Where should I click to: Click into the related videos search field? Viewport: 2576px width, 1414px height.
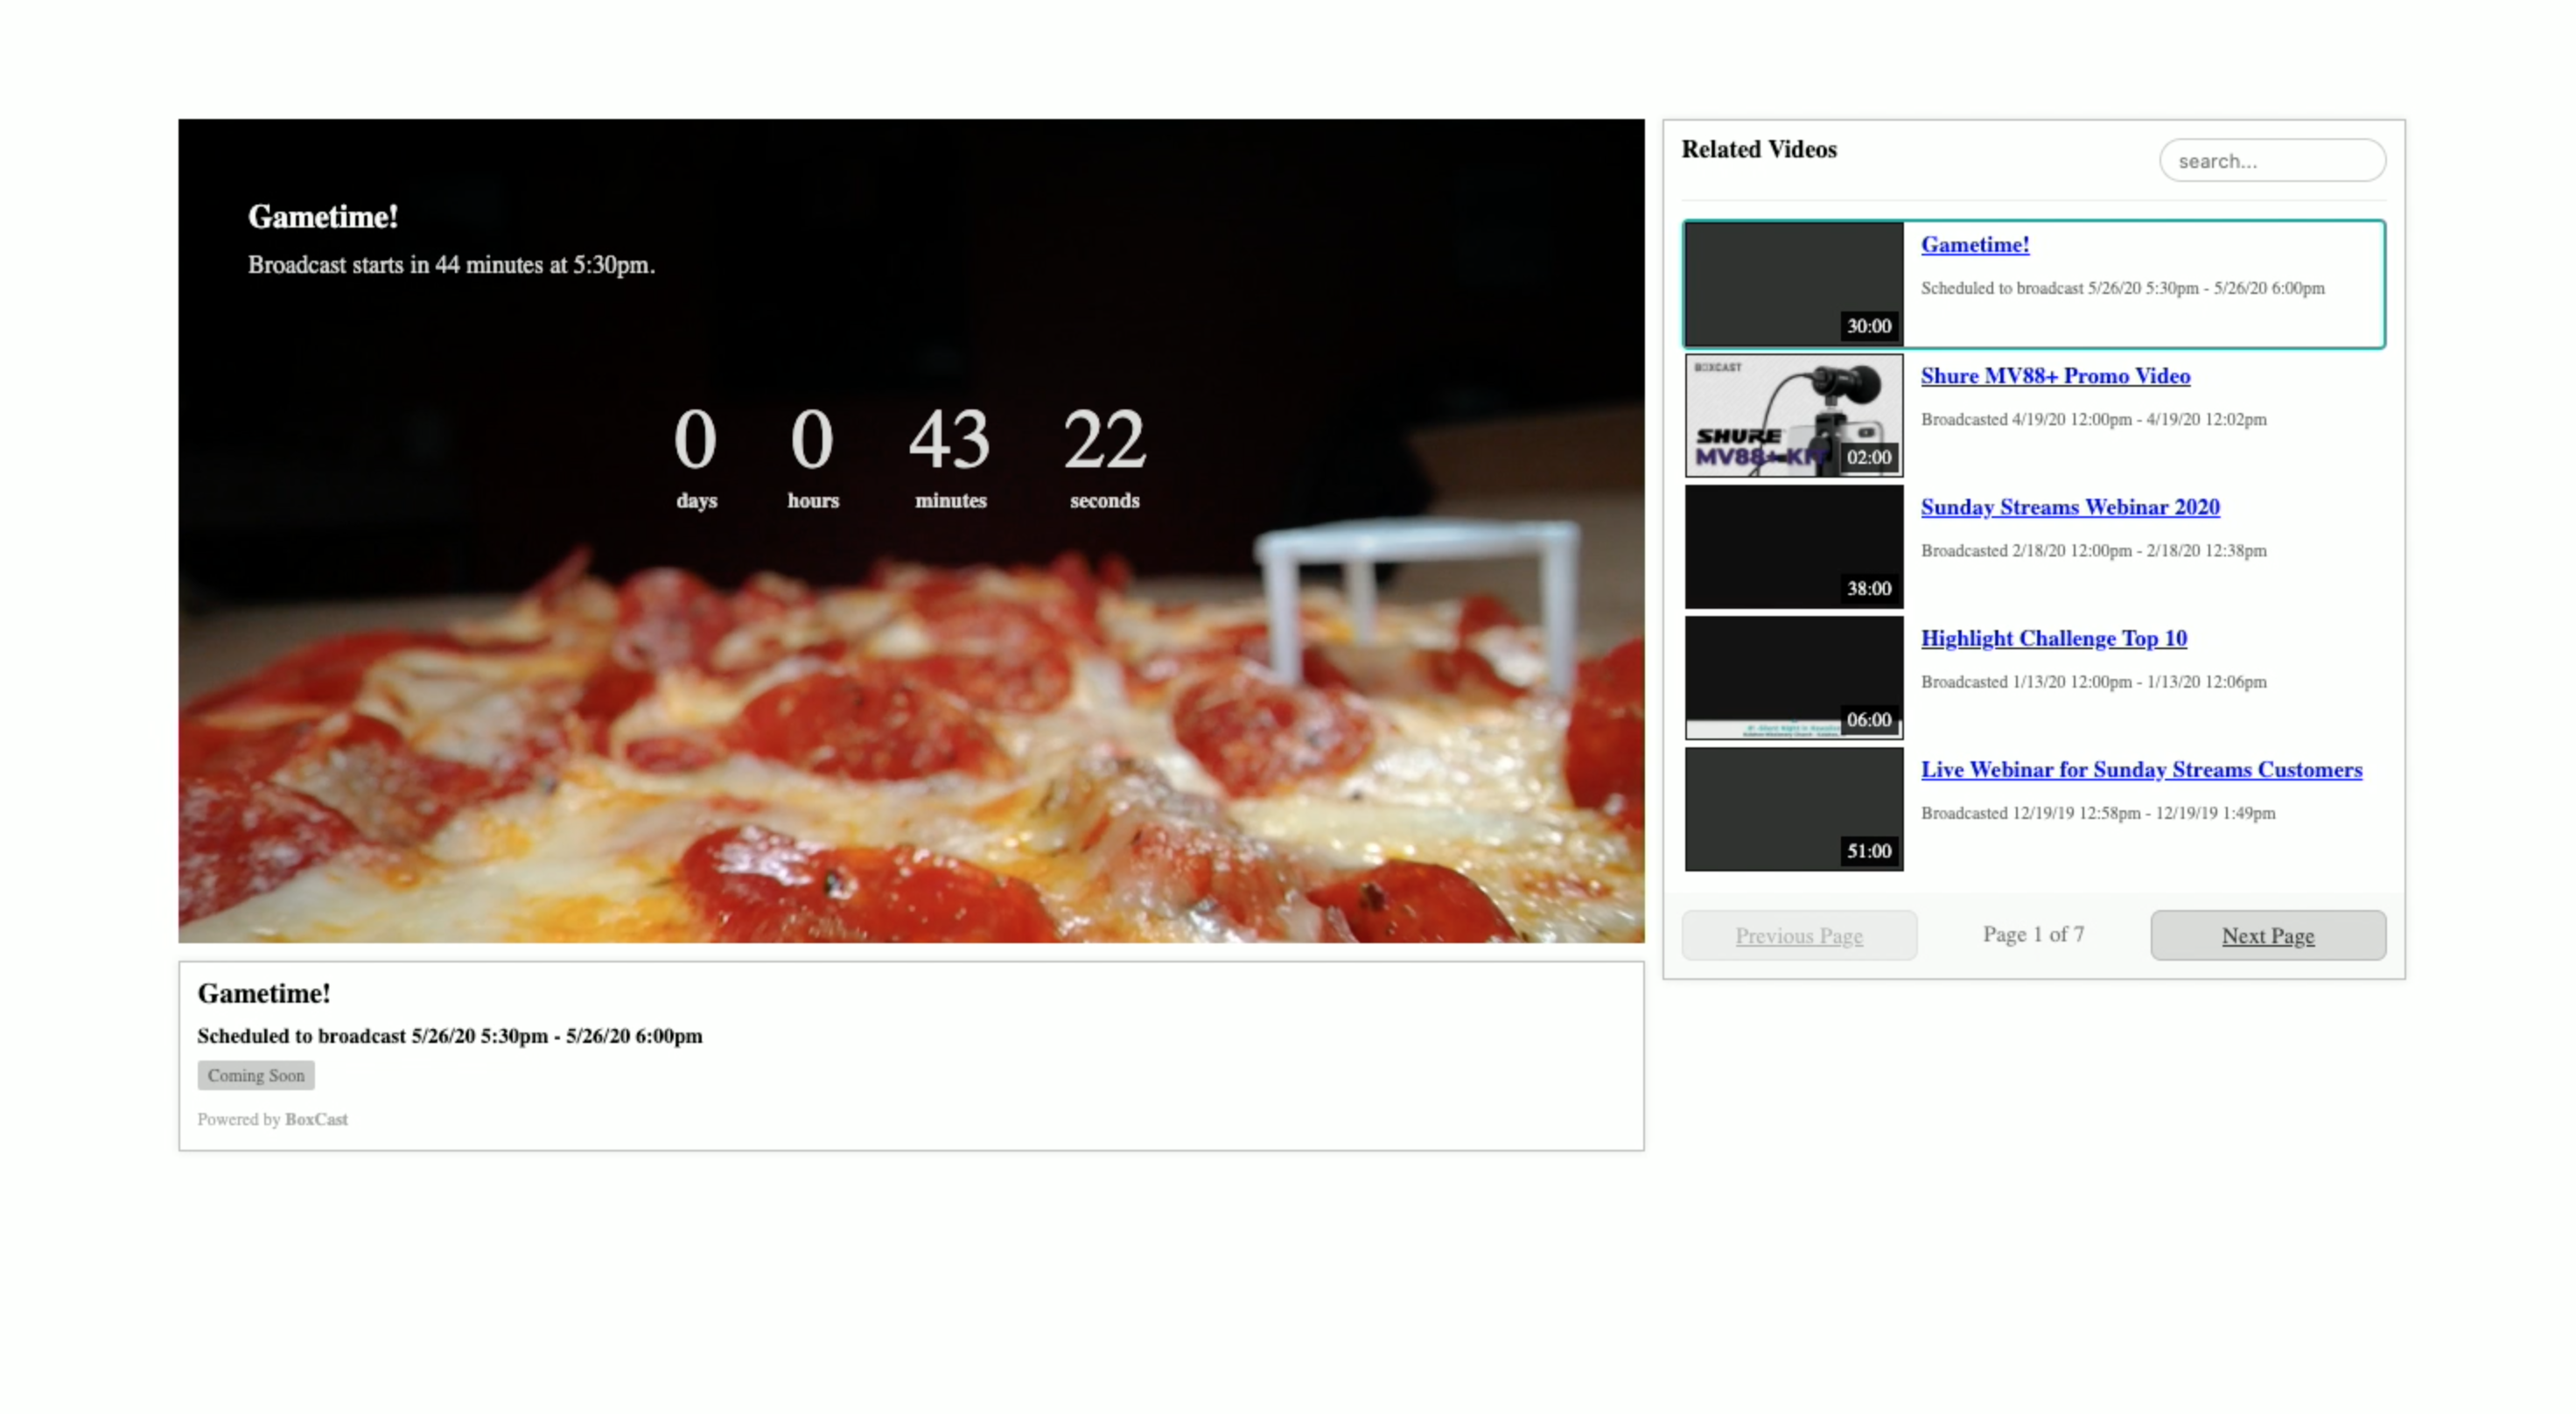click(2272, 160)
